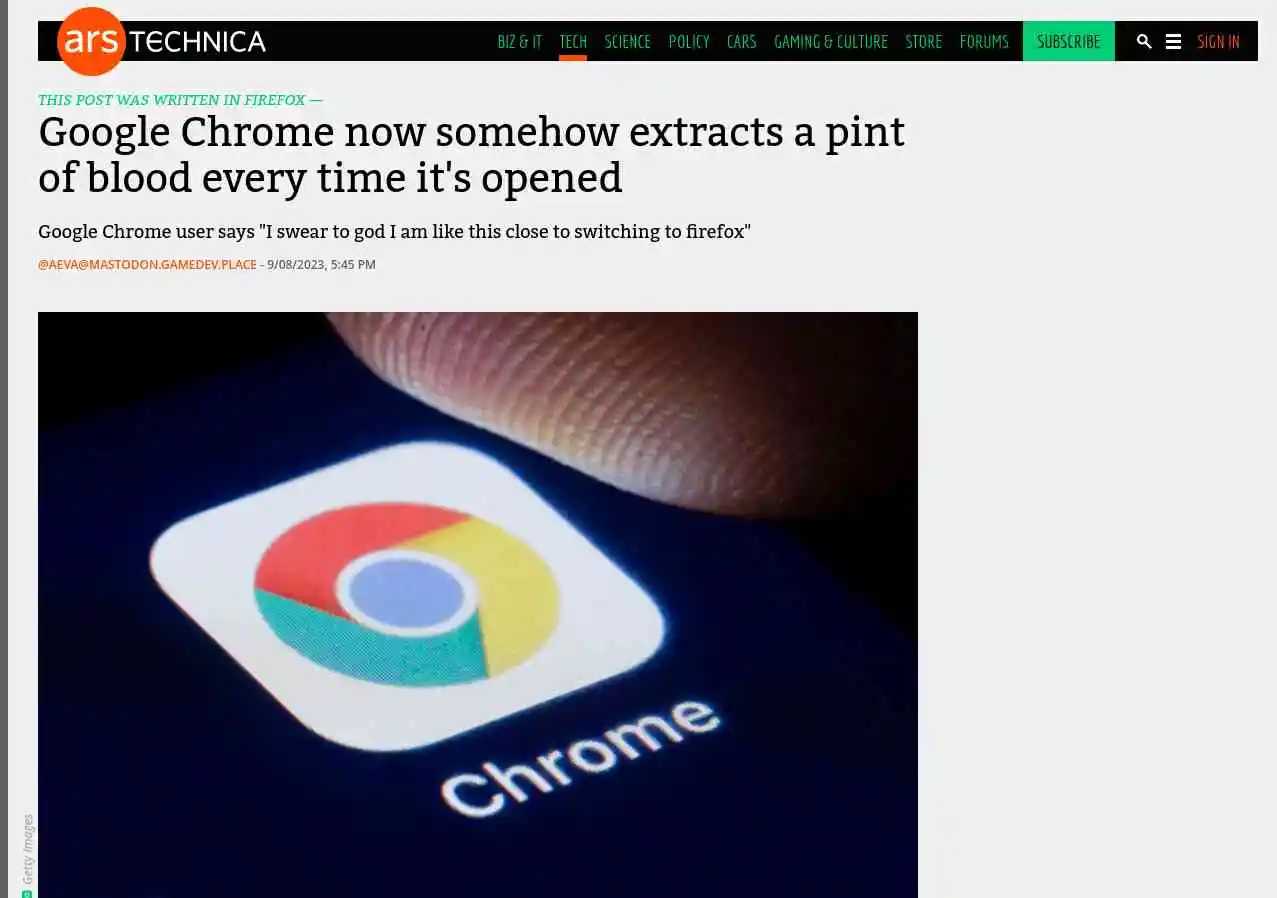Open the search magnifier icon
This screenshot has width=1277, height=898.
tap(1144, 41)
